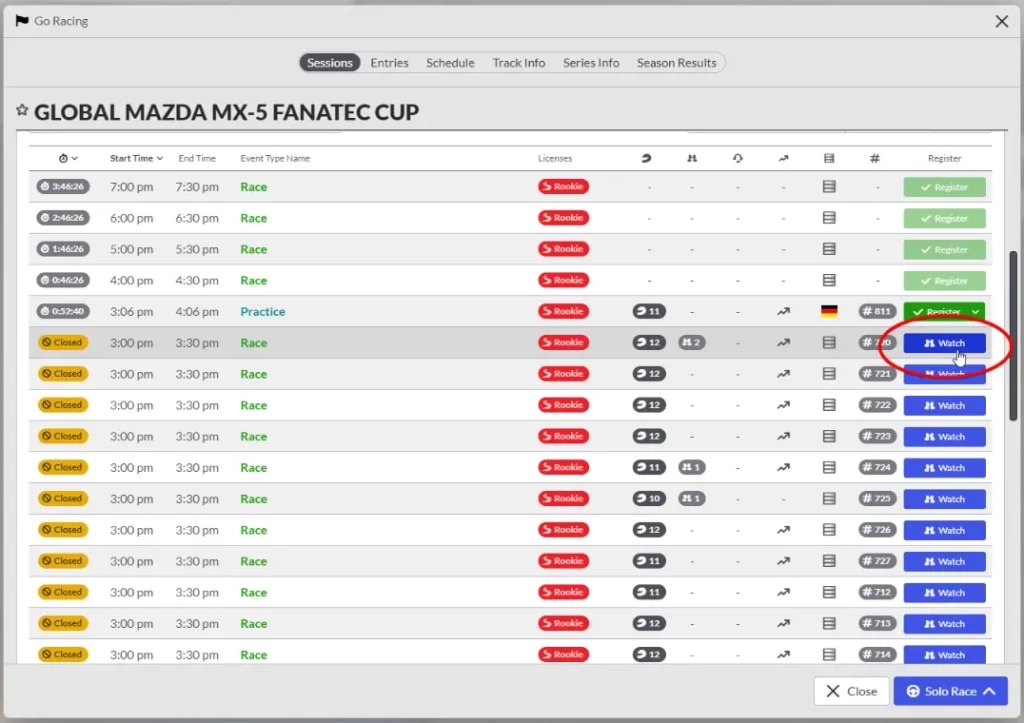
Task: Click the drivers count badge 11 in the Practice row
Action: pos(649,312)
